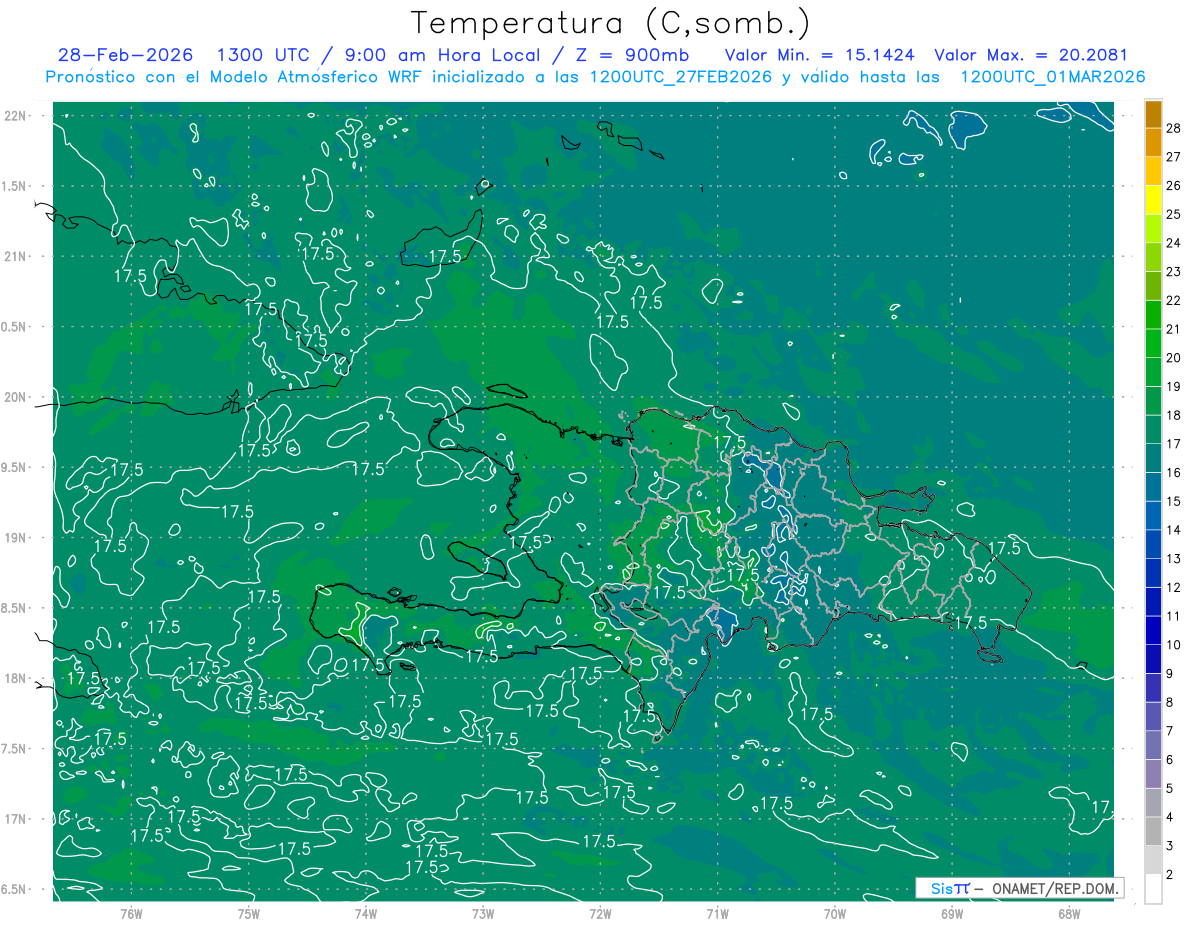This screenshot has width=1200, height=927.
Task: Click the 73W longitude axis label
Action: [x=483, y=913]
